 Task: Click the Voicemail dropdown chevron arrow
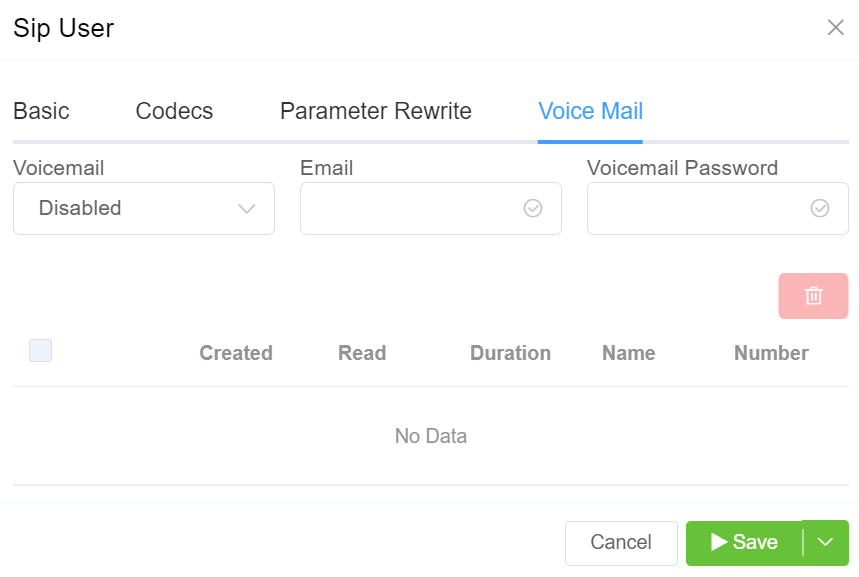pos(247,208)
